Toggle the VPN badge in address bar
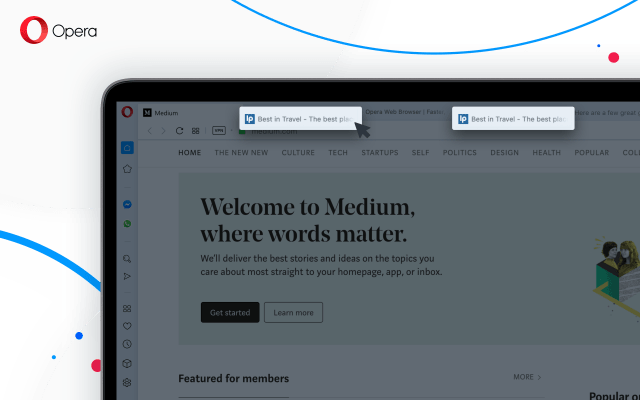Viewport: 640px width, 400px height. [219, 131]
